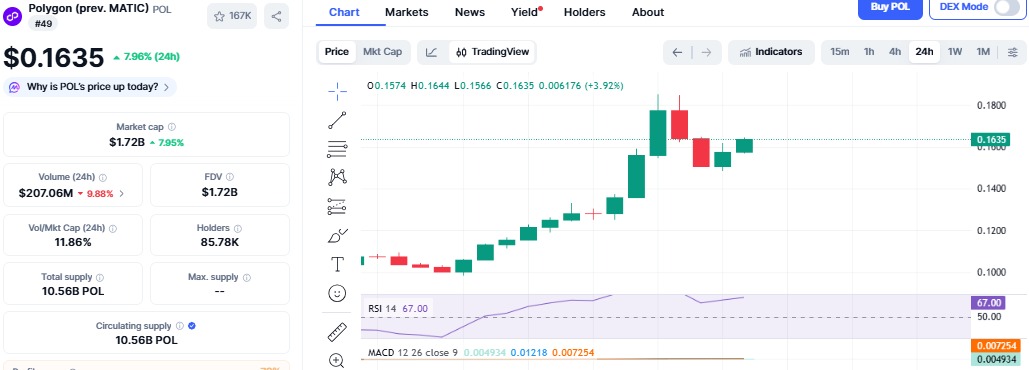
Task: Redo chart action with right arrow
Action: (x=706, y=52)
